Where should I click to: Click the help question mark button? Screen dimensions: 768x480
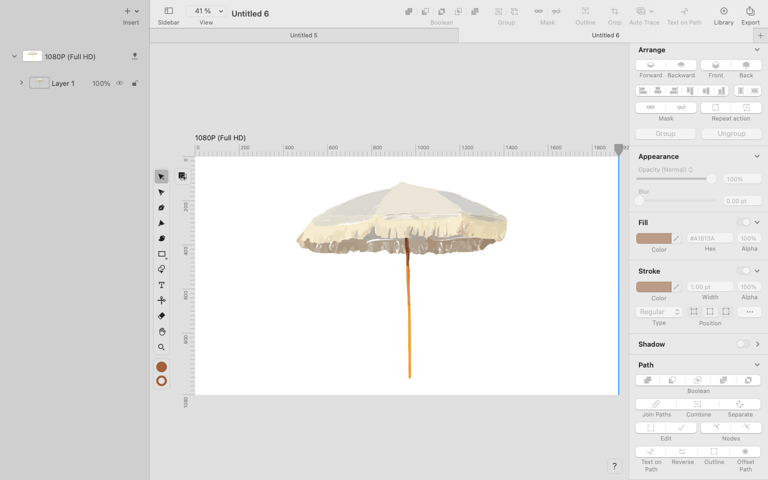click(x=614, y=466)
